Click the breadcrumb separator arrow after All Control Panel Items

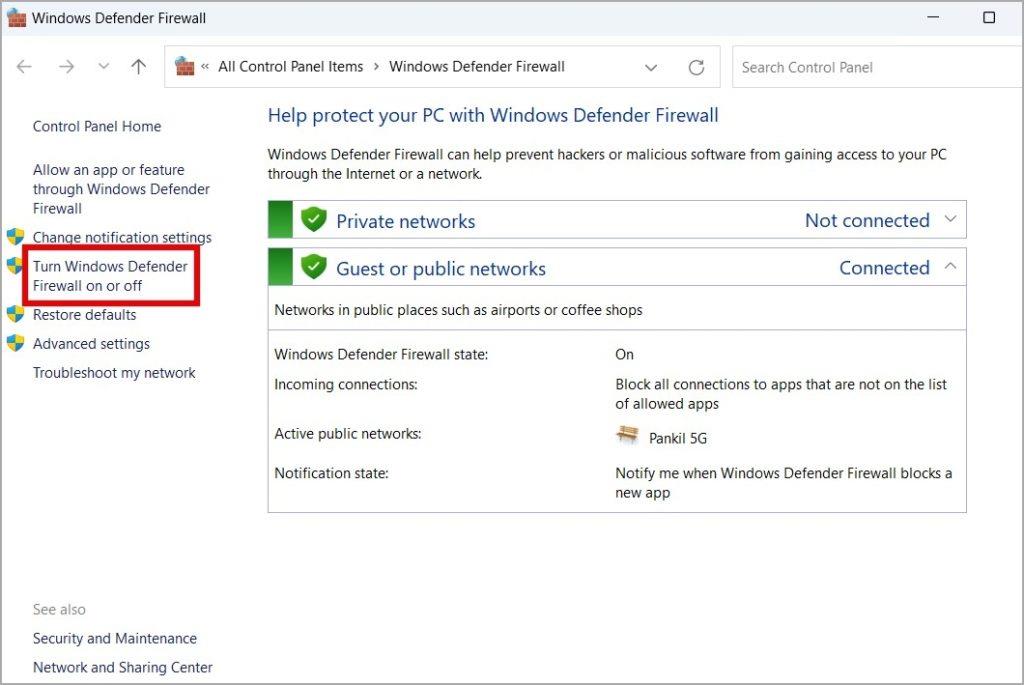(x=376, y=67)
